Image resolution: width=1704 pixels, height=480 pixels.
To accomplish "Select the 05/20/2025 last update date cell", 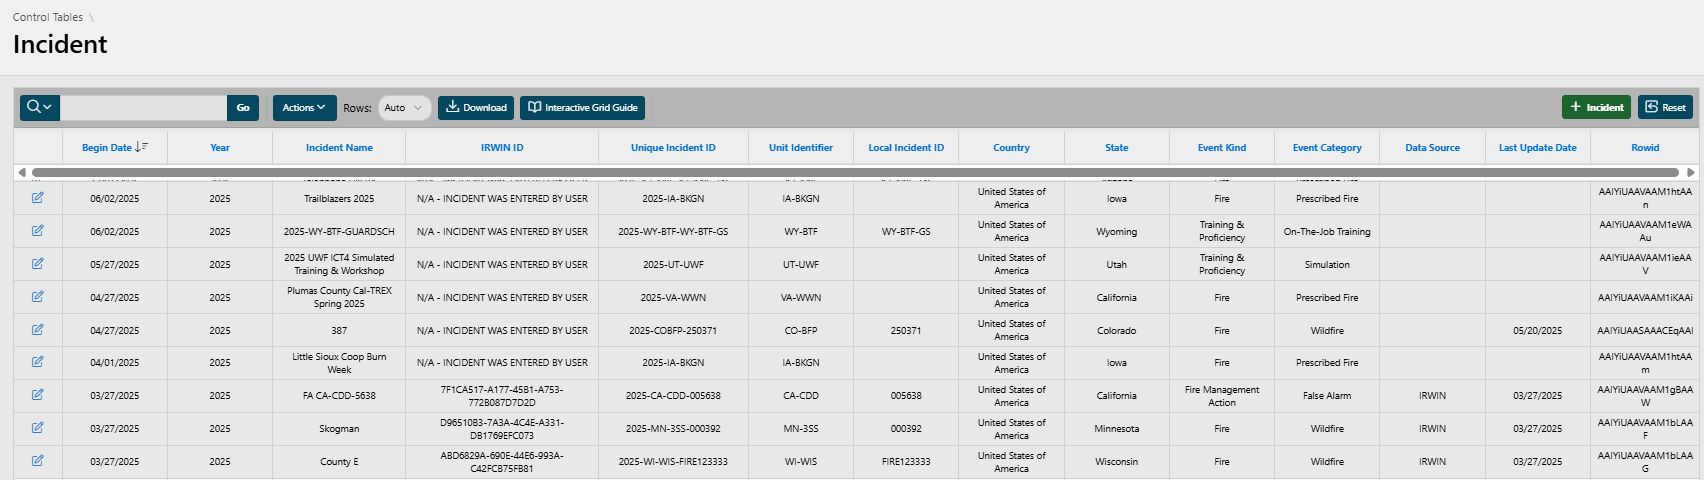I will point(1538,330).
